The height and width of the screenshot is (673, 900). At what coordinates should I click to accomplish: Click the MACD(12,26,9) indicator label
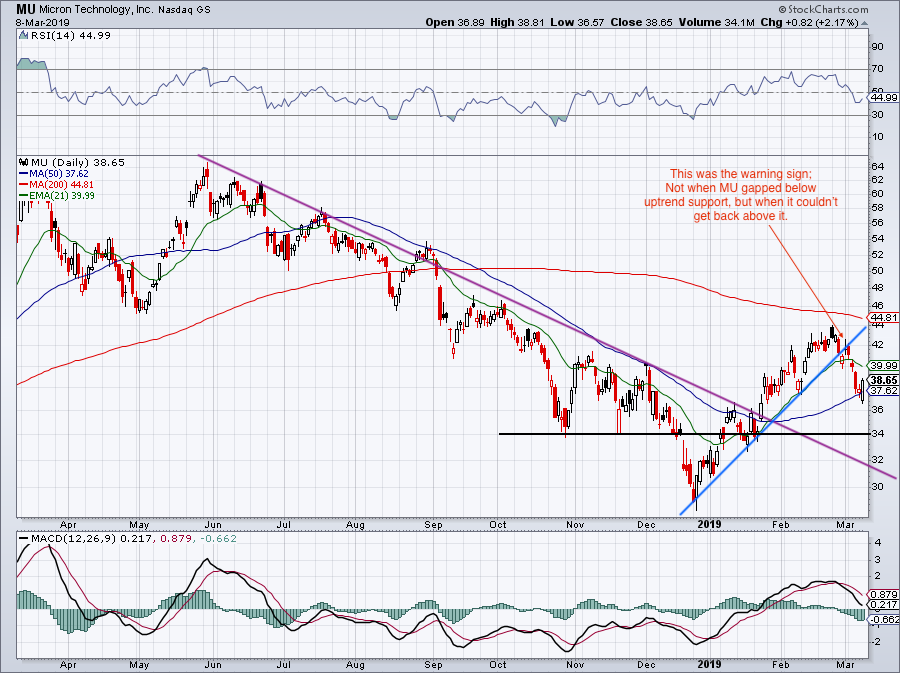pyautogui.click(x=75, y=539)
